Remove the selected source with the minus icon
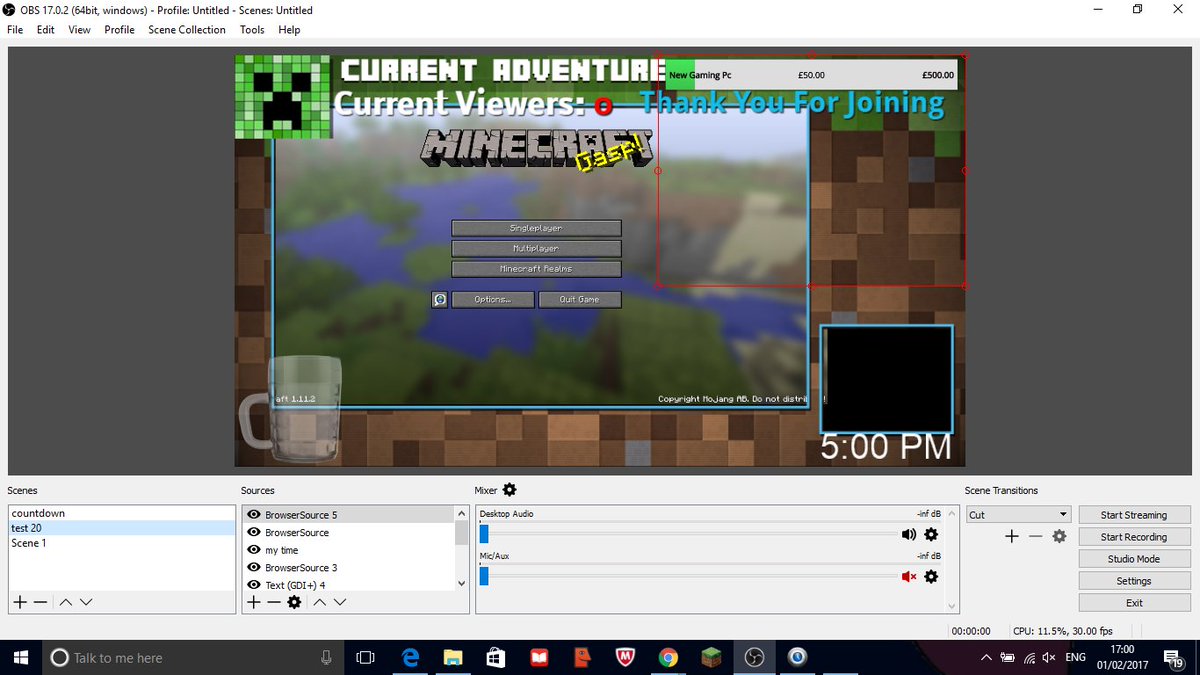This screenshot has height=675, width=1200. point(274,602)
